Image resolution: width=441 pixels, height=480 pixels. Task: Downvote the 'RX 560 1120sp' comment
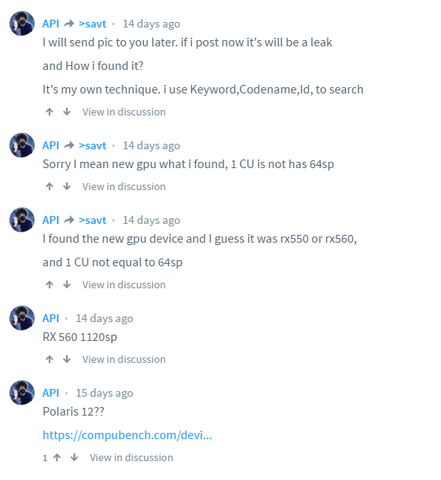pos(67,359)
